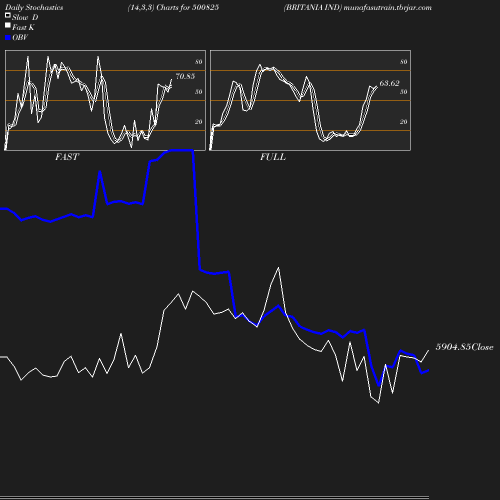Click the 'Fast K' legend label

(x=23, y=28)
